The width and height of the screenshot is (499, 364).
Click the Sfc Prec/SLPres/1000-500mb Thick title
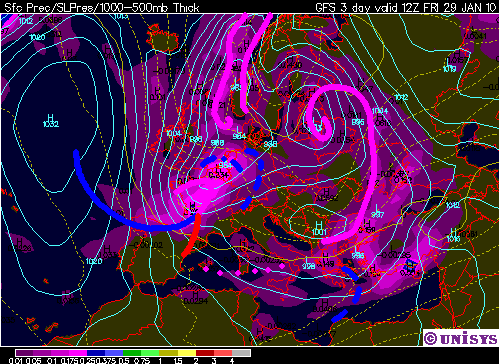[x=102, y=7]
